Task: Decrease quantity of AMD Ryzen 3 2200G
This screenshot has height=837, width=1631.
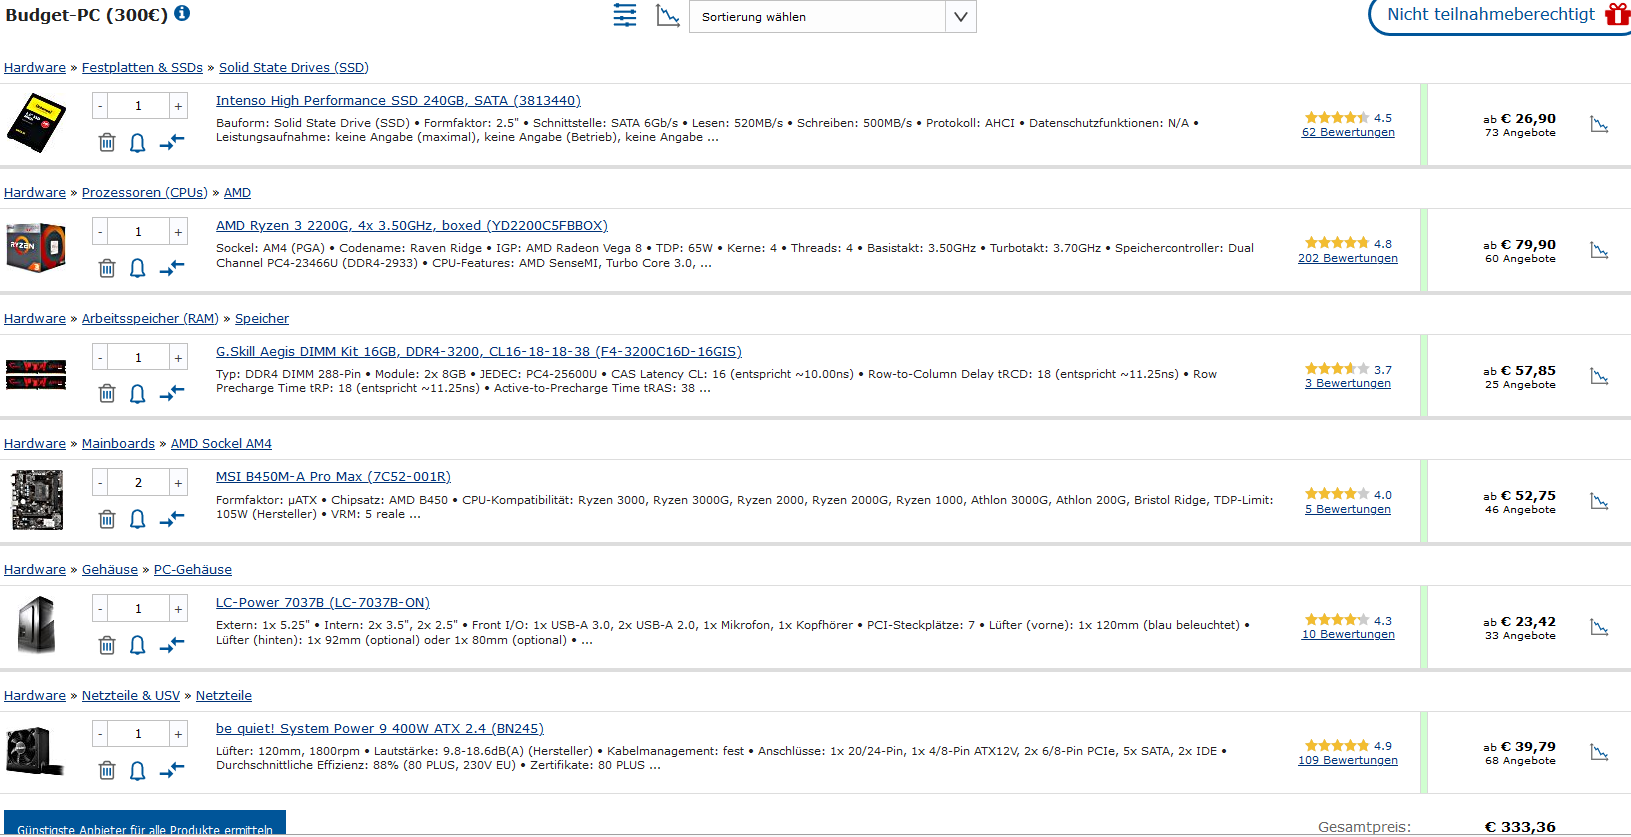Action: point(100,232)
